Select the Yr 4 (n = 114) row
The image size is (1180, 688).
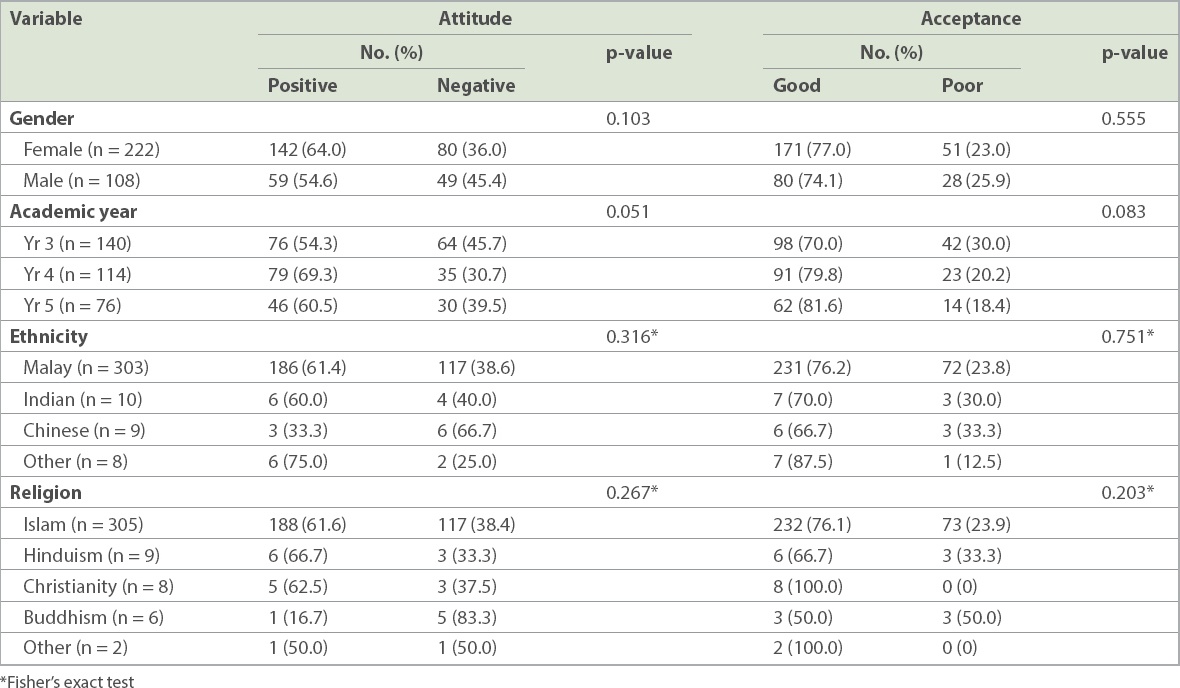point(590,274)
